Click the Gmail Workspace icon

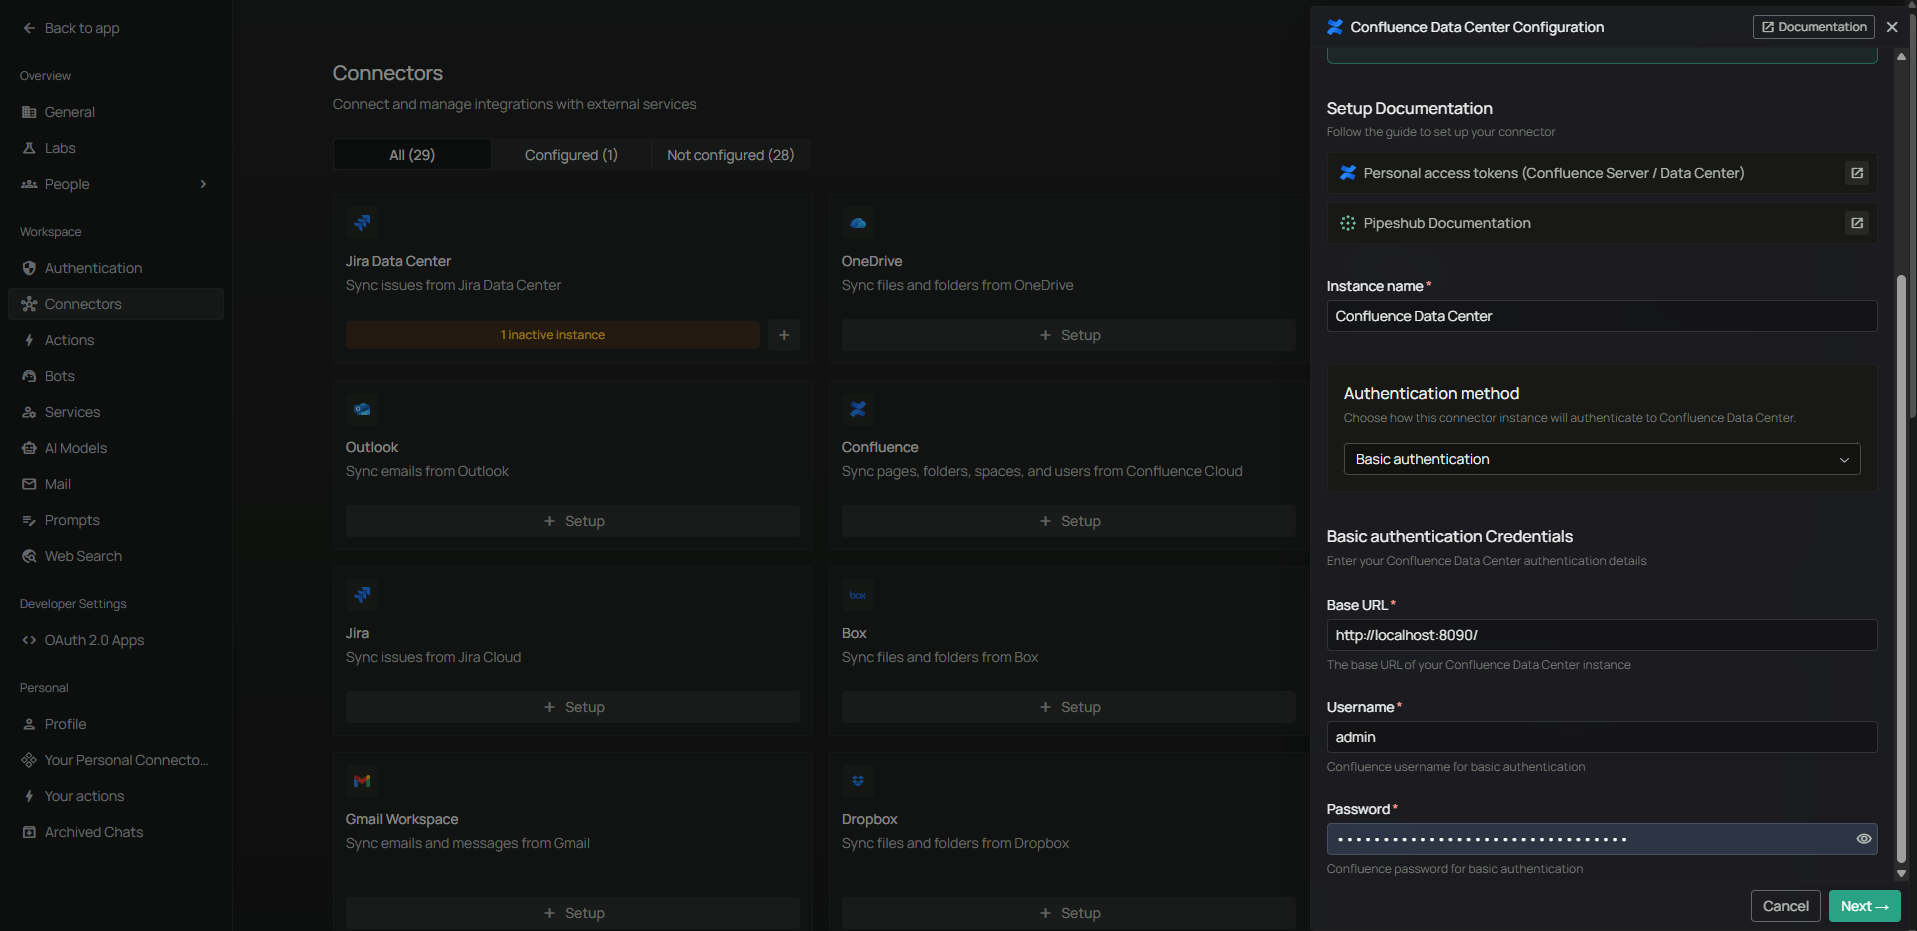pyautogui.click(x=362, y=781)
